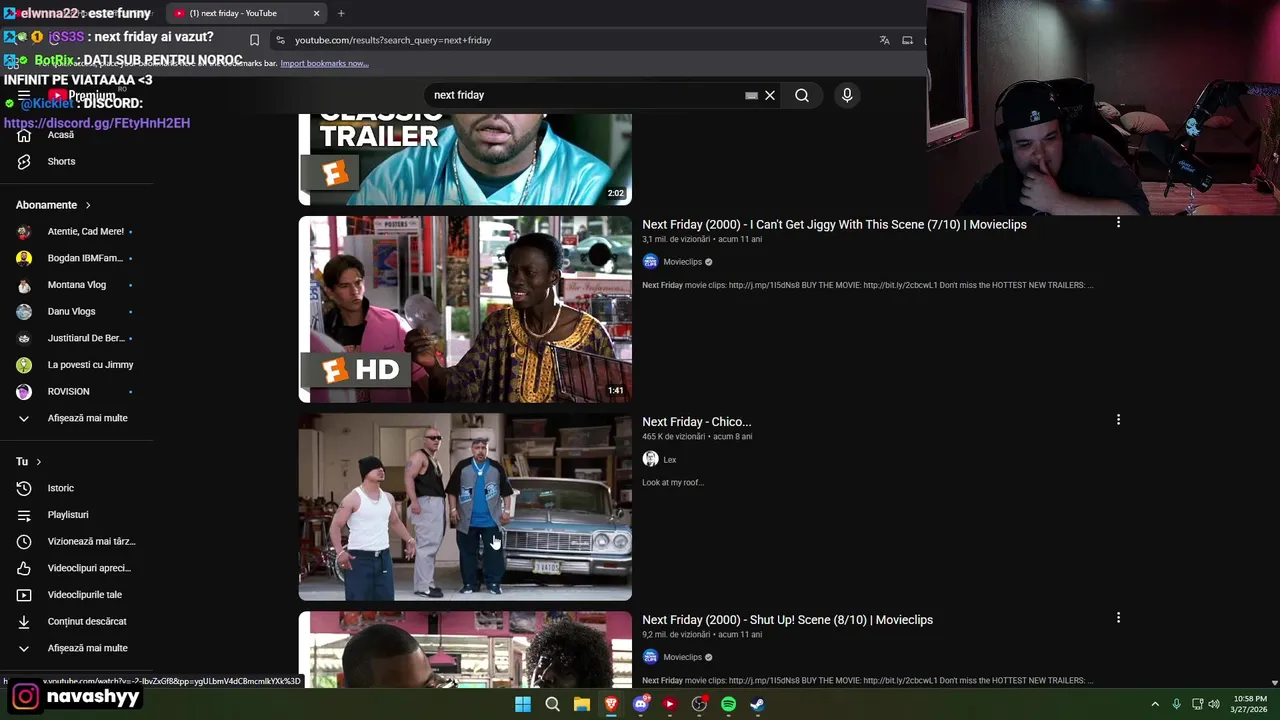Click the YouTube search magnifier button
The width and height of the screenshot is (1280, 720).
(802, 95)
